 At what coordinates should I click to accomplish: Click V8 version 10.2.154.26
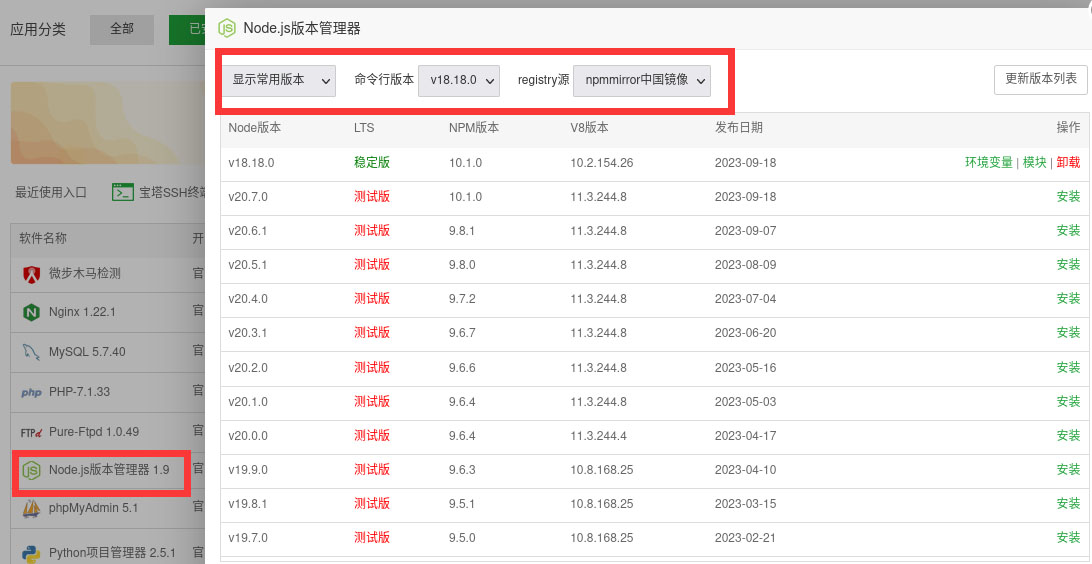pyautogui.click(x=602, y=163)
